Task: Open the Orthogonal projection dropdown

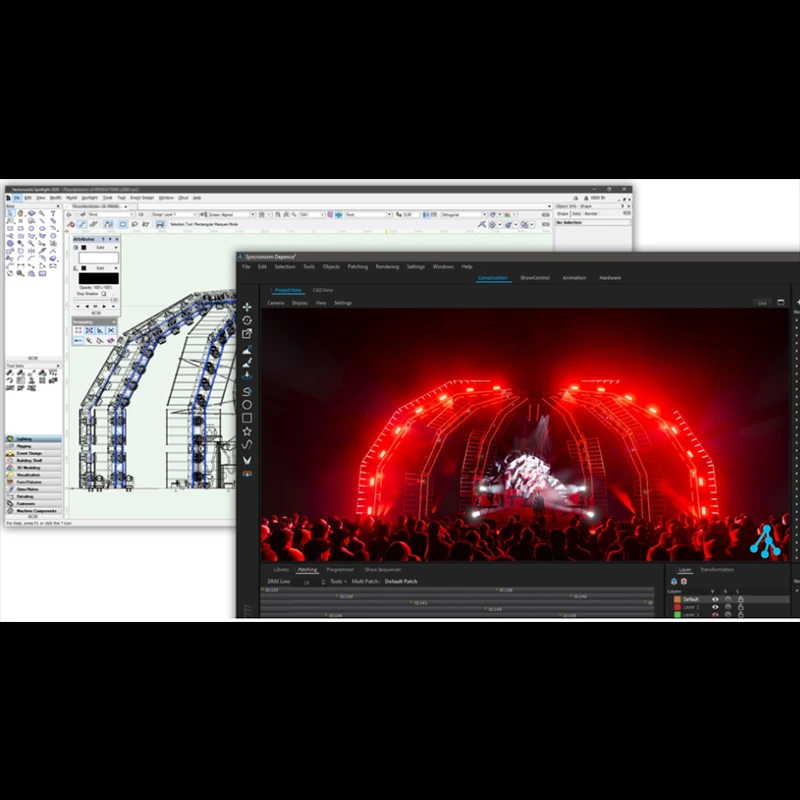Action: click(463, 215)
